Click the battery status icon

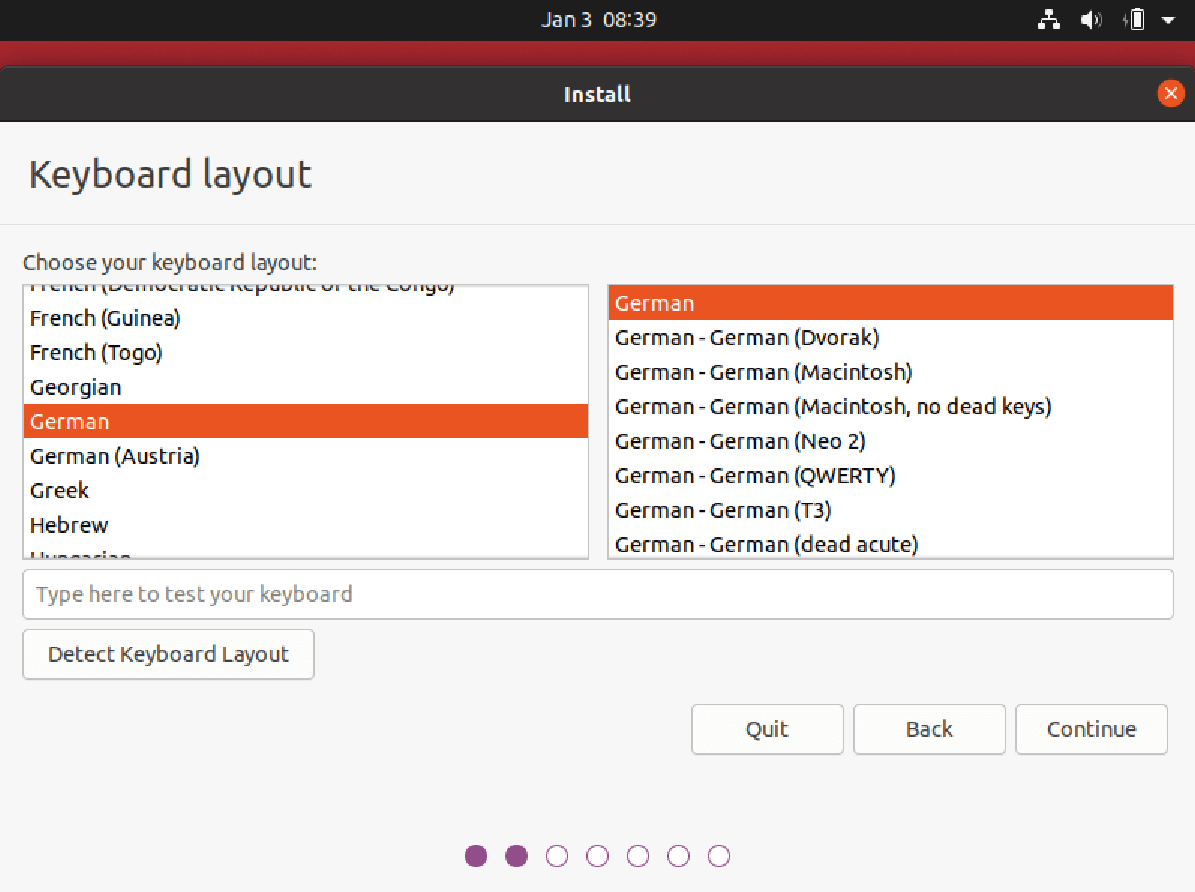(x=1135, y=20)
